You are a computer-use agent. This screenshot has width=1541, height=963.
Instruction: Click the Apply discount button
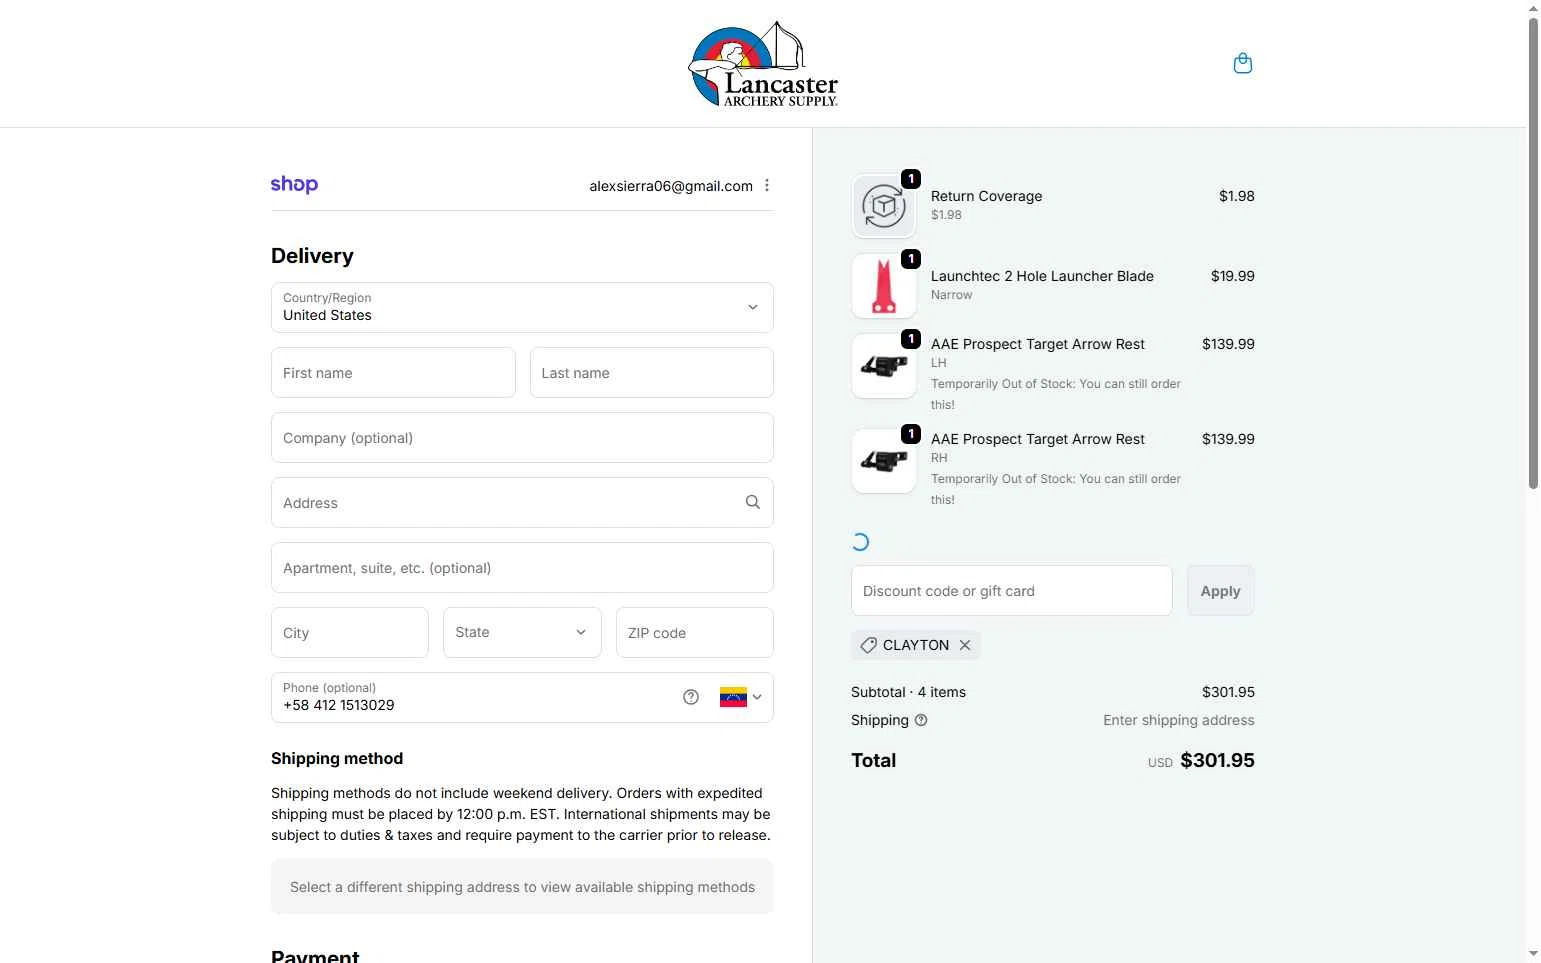click(1221, 590)
